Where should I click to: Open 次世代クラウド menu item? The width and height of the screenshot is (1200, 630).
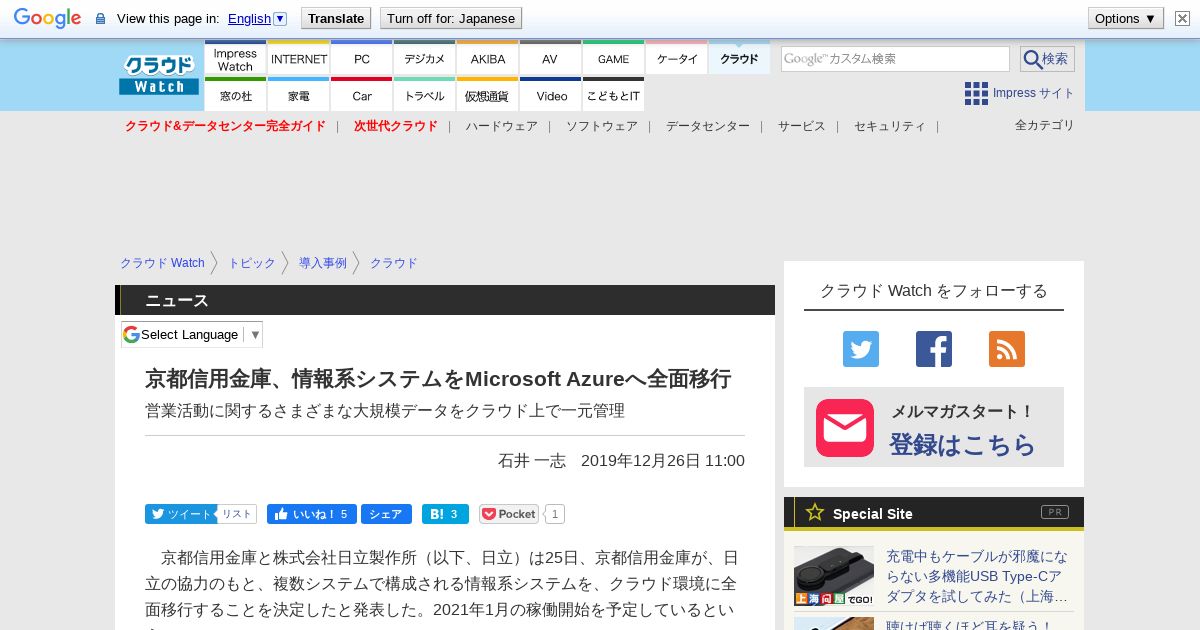point(396,126)
